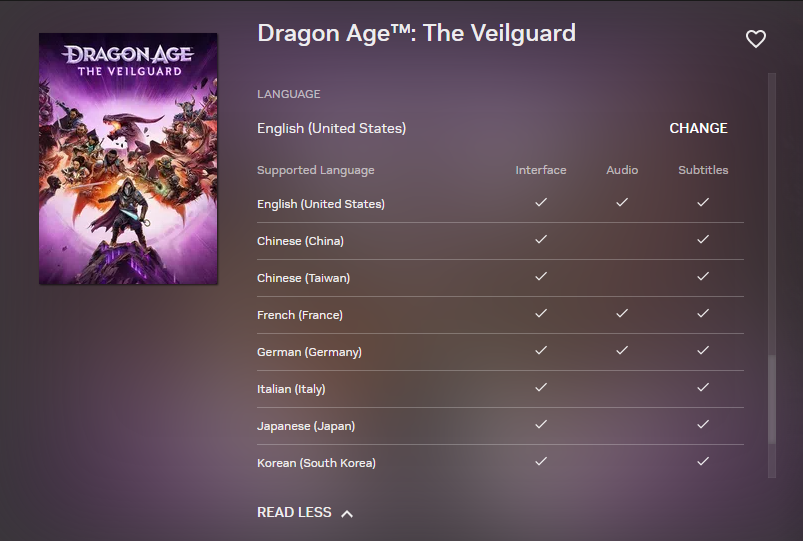Click Korean Interface checkmark
Viewport: 803px width, 541px height.
[x=541, y=461]
